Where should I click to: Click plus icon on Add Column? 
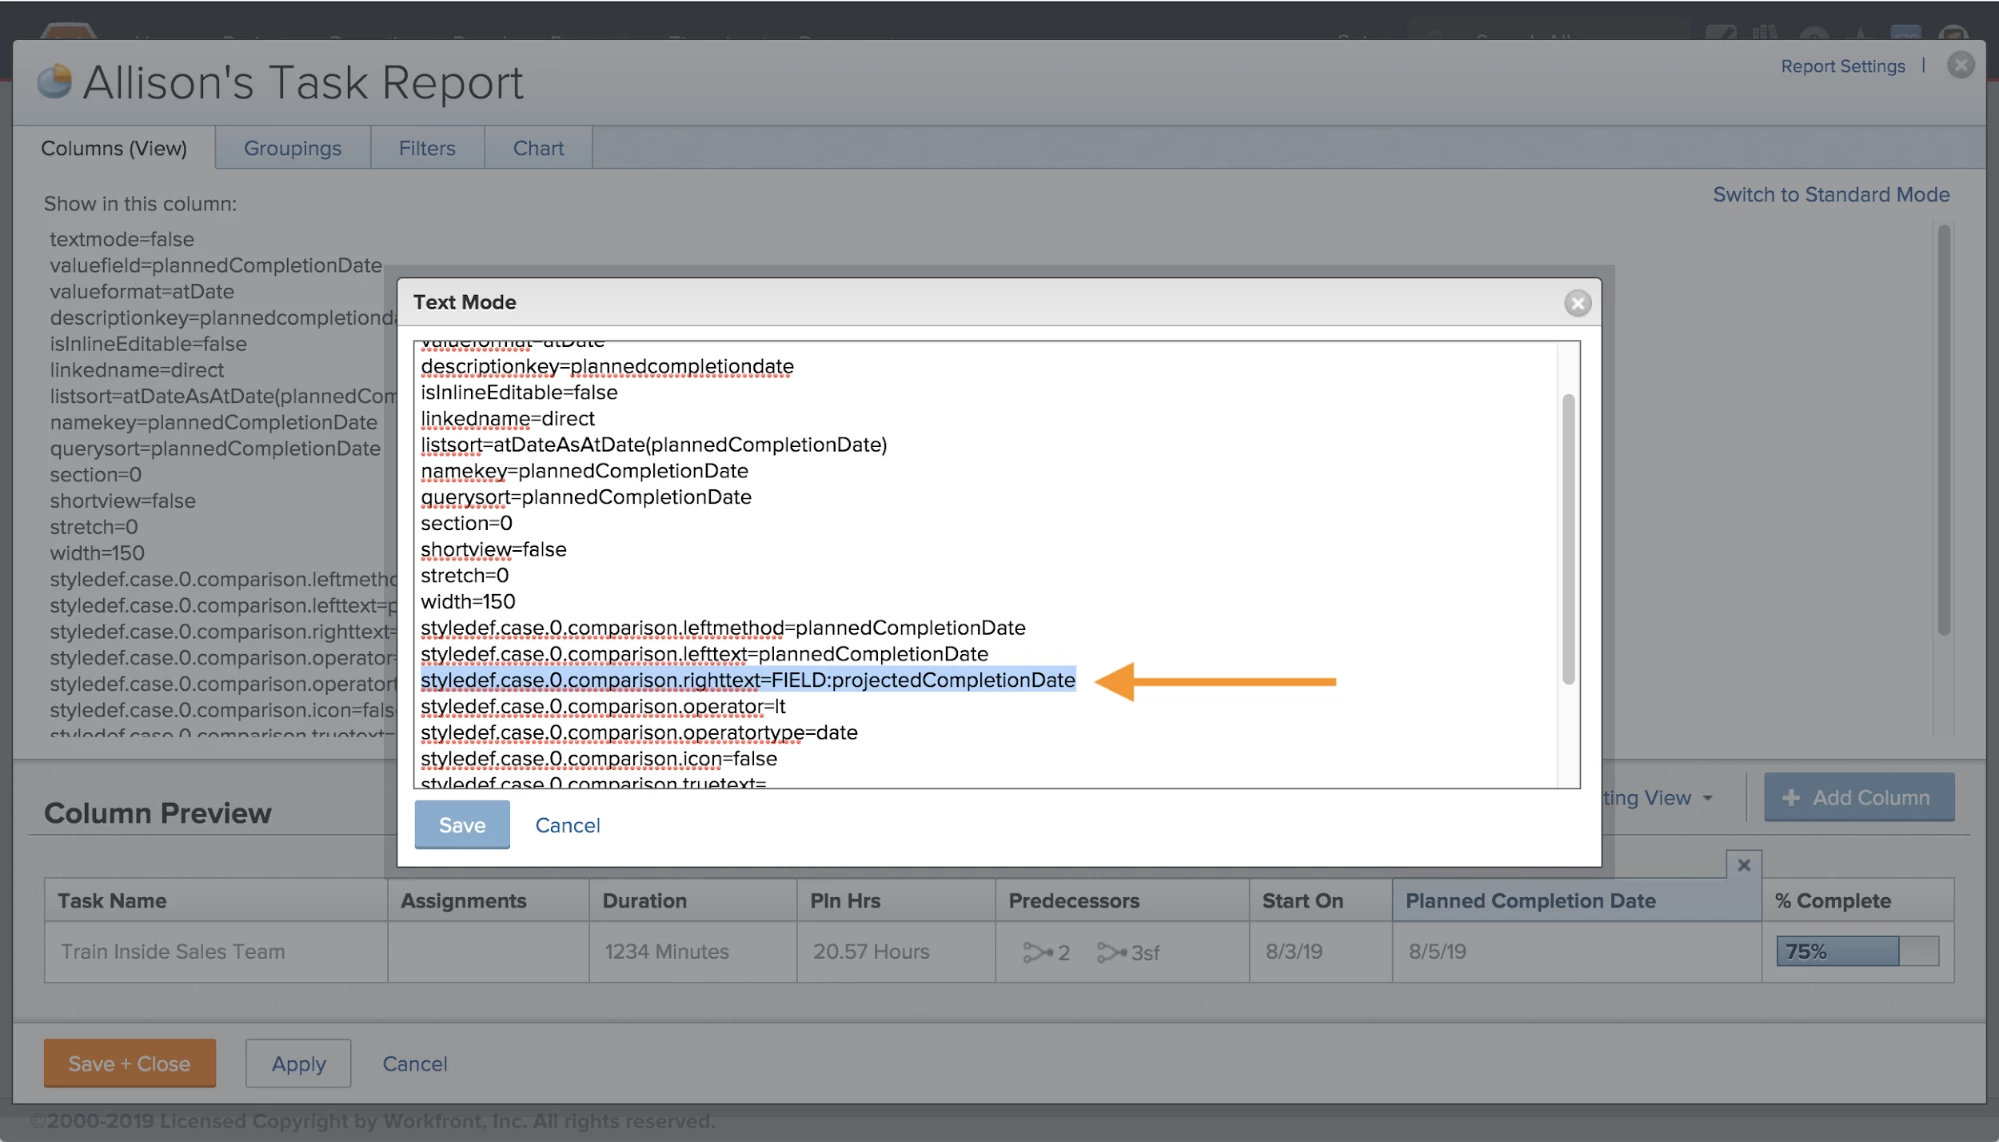point(1791,798)
